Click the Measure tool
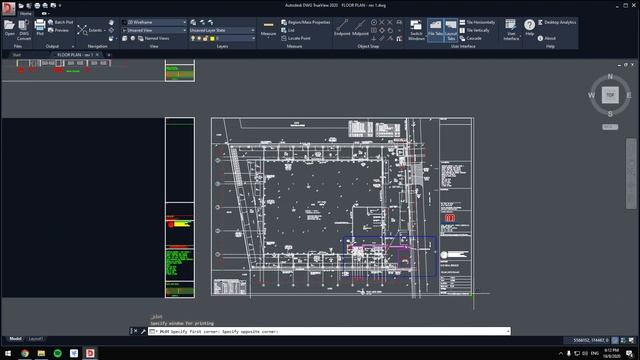Screen dimensions: 640x360 coord(268,28)
